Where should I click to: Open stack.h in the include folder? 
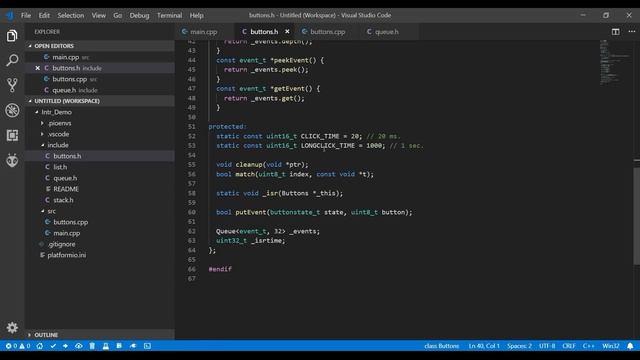click(100, 200)
